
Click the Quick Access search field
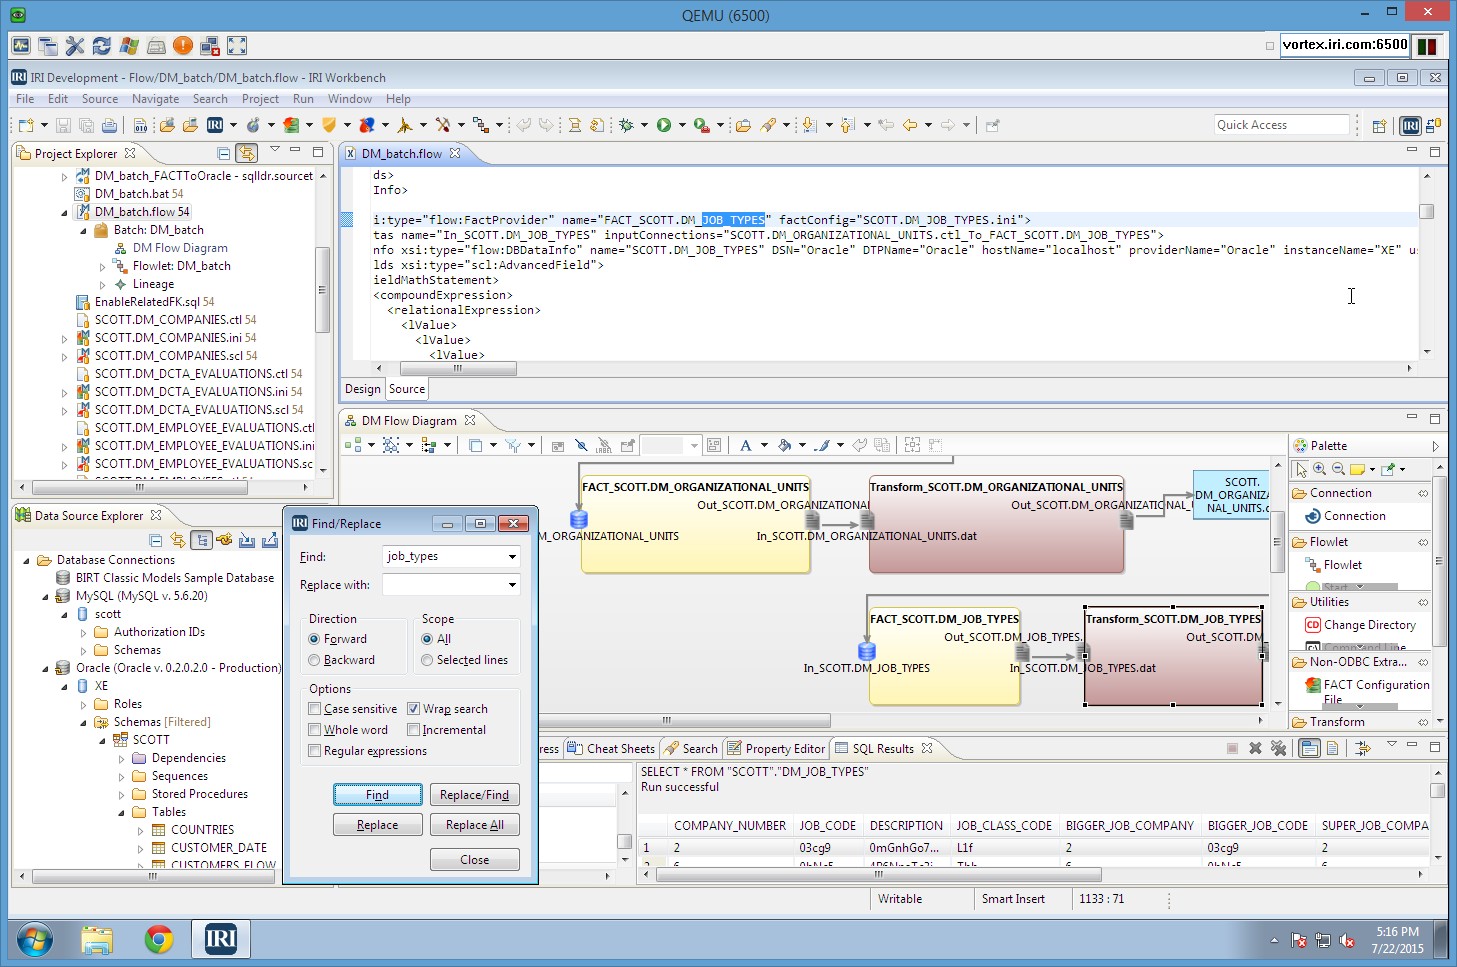1282,125
